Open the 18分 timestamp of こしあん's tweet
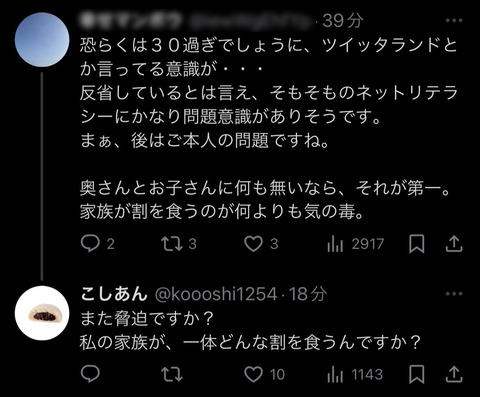This screenshot has width=480, height=397. (308, 294)
